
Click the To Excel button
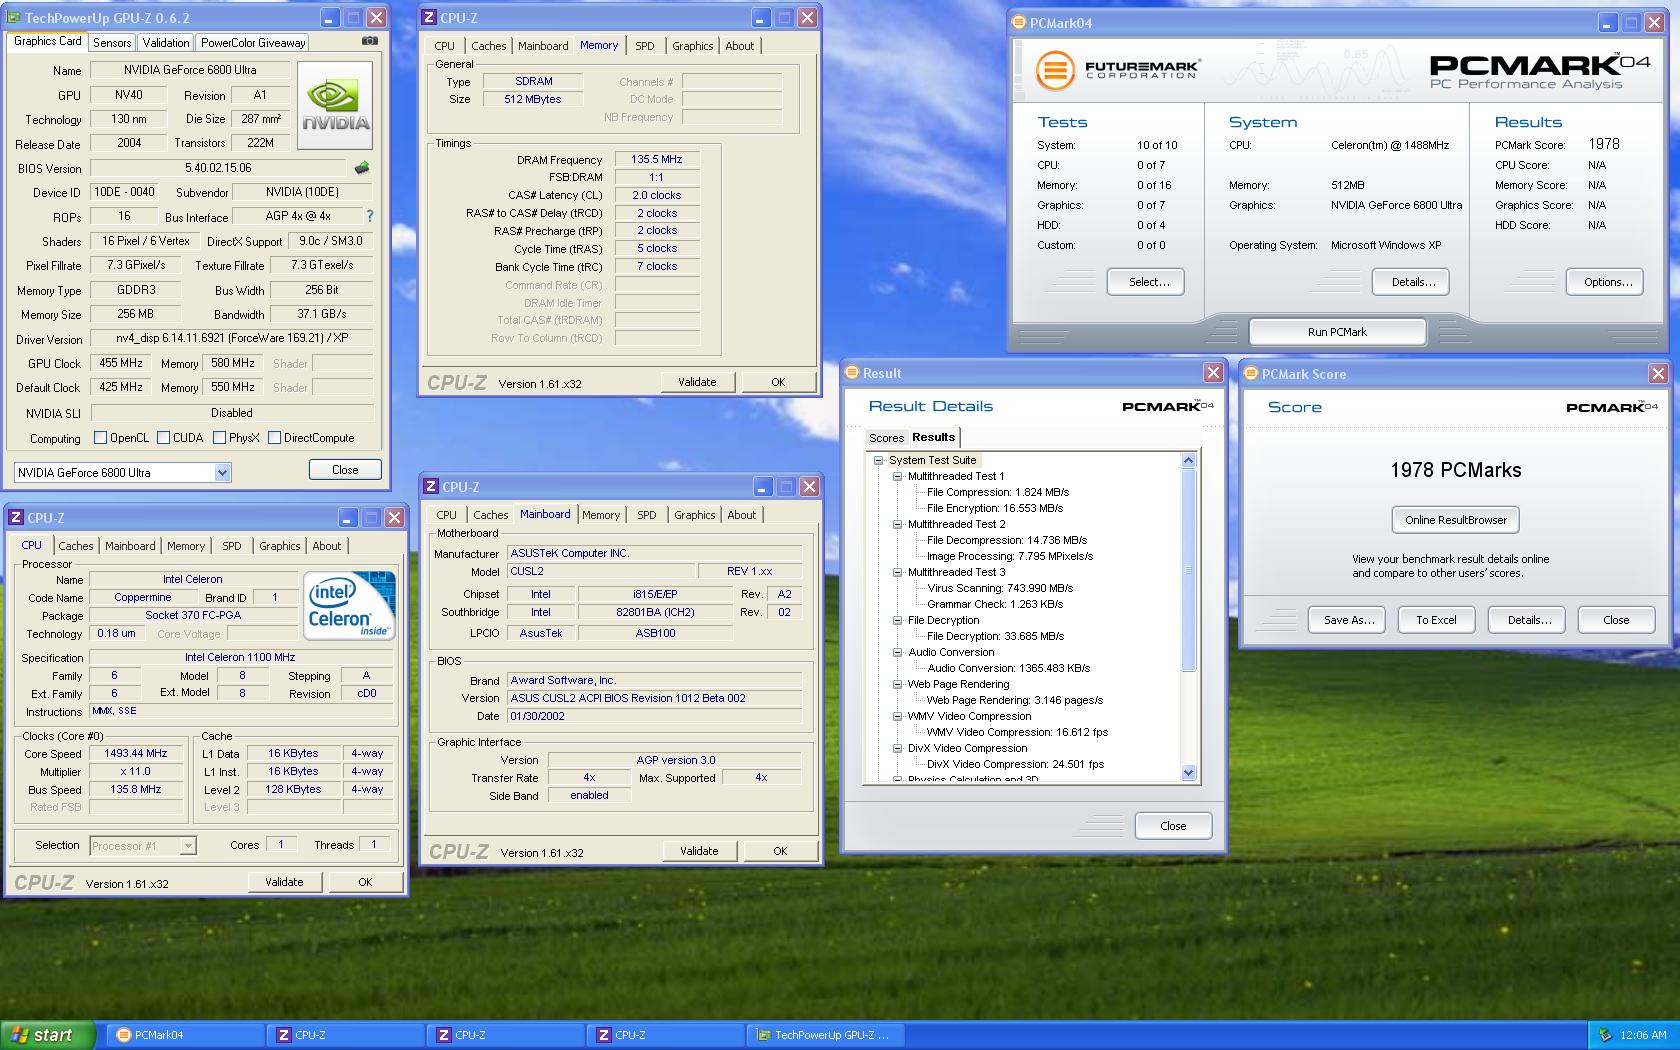1436,620
